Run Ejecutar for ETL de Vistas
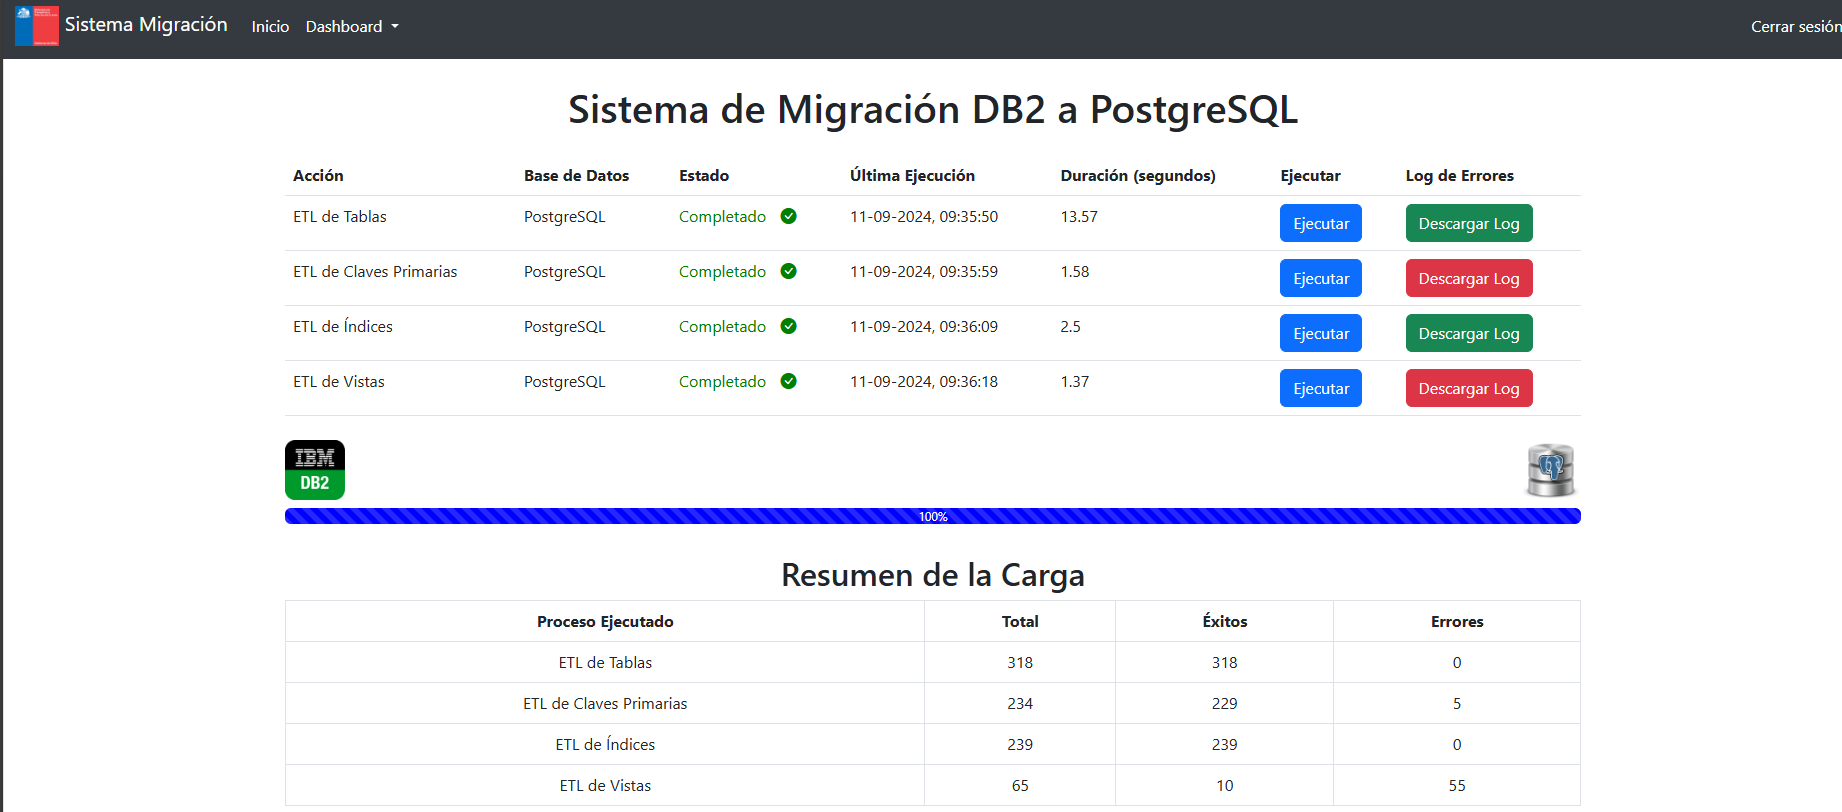 tap(1321, 388)
